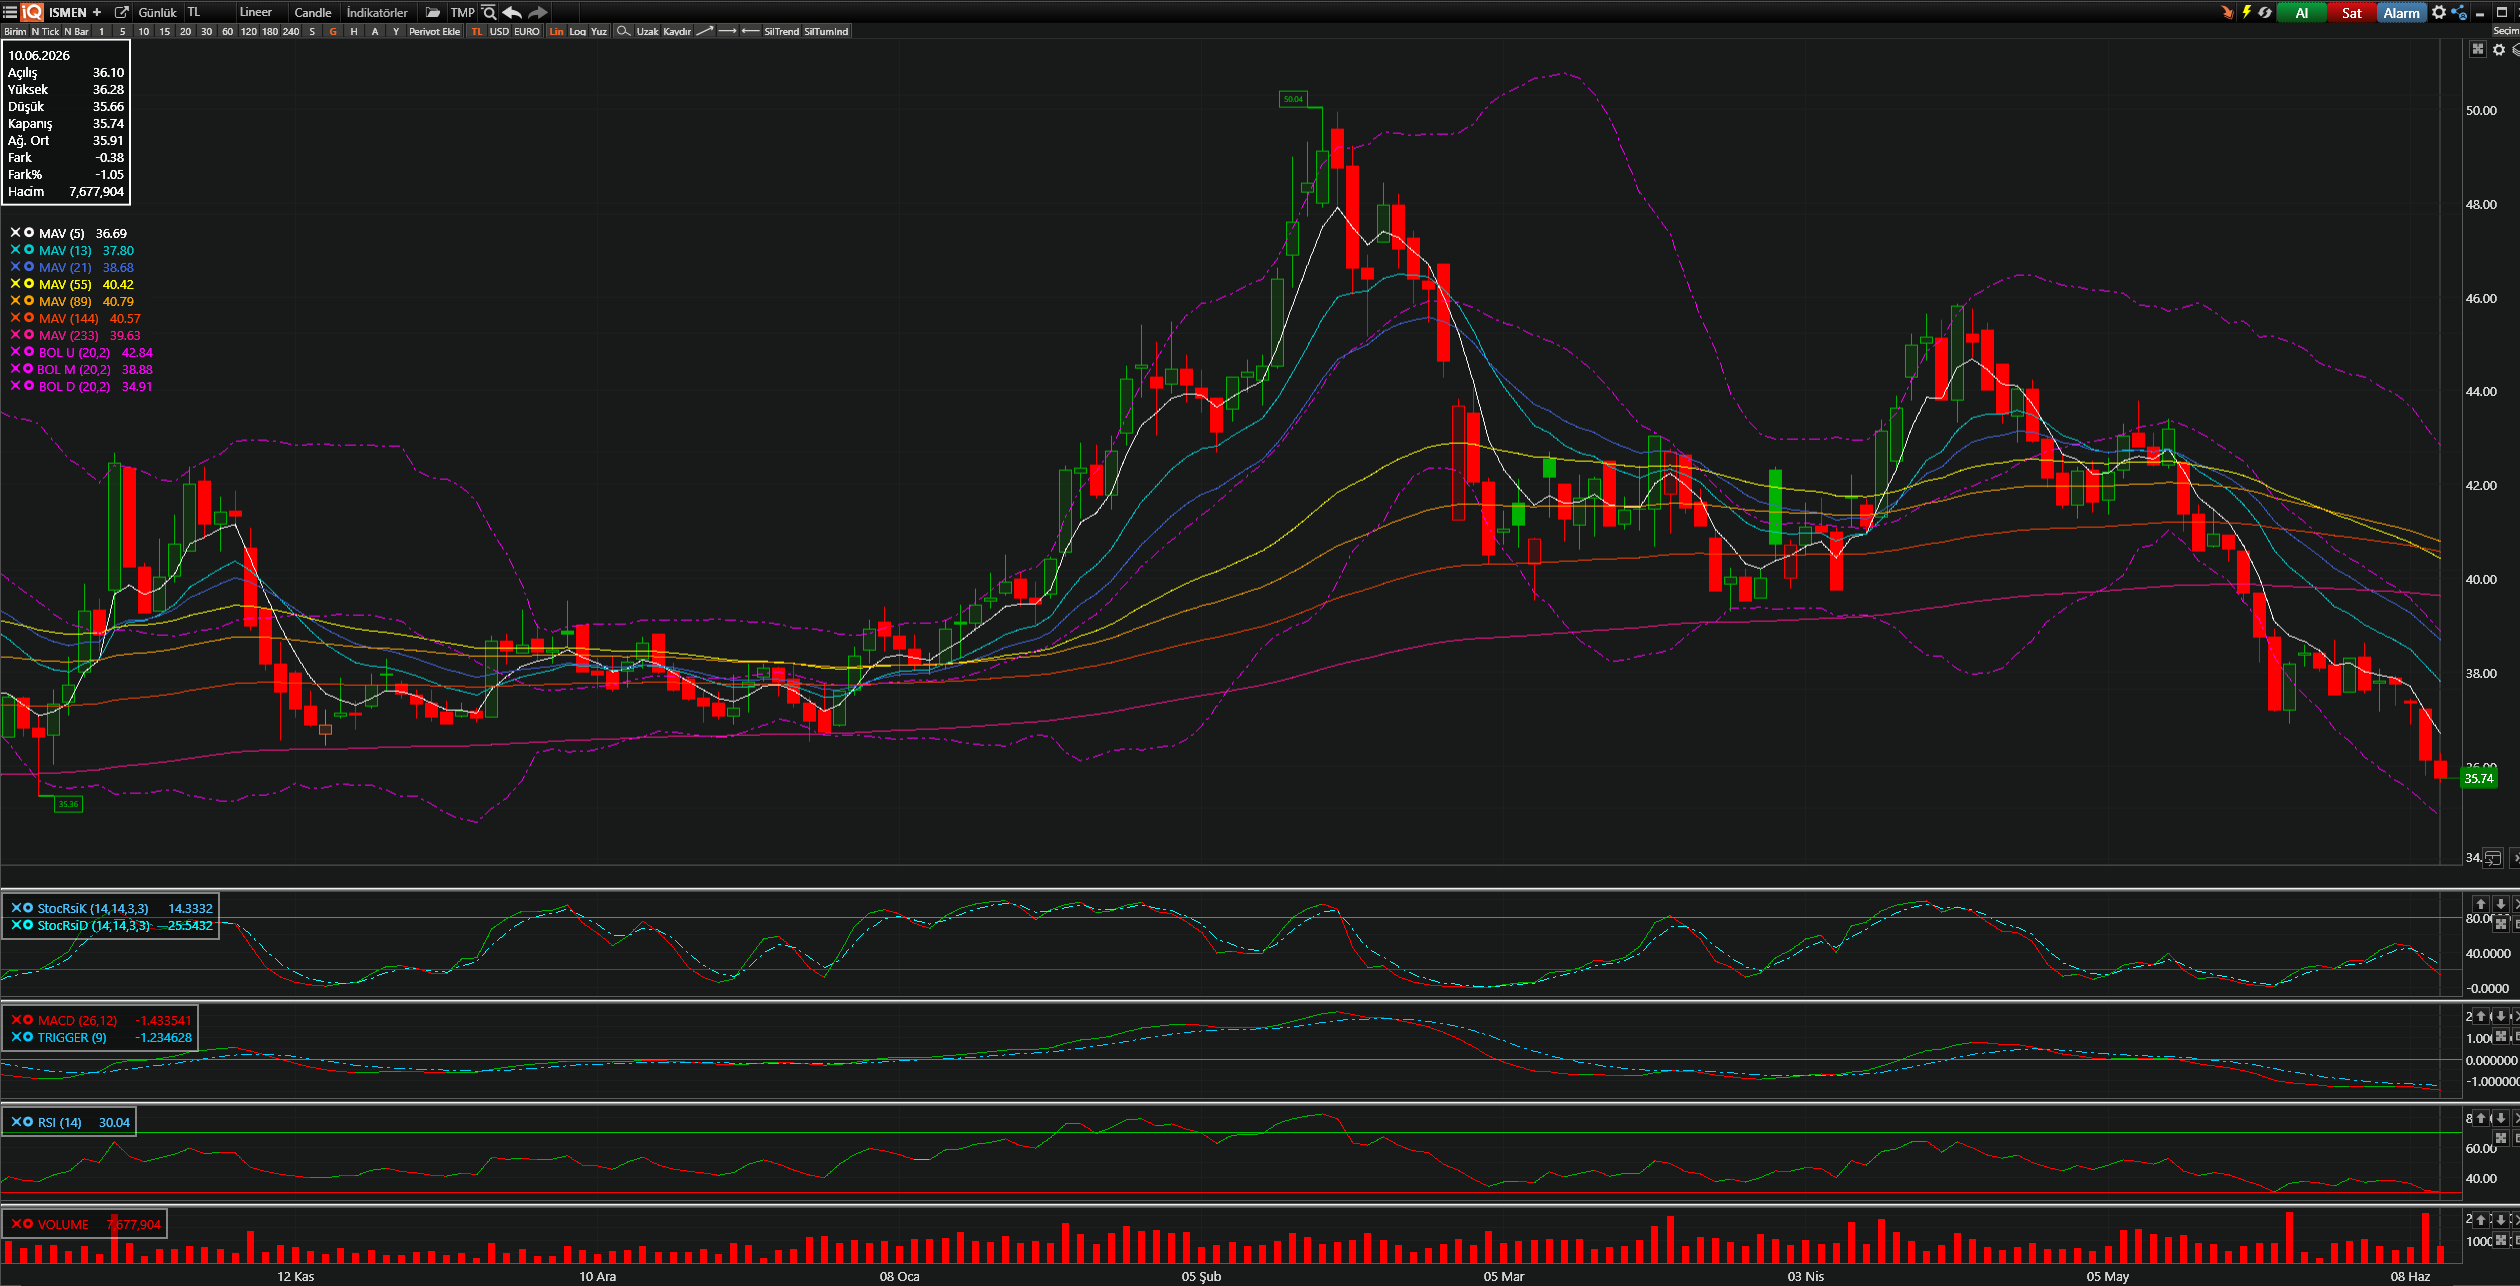Viewport: 2520px width, 1286px height.
Task: Click the grid layout icon above price axis
Action: [x=2478, y=49]
